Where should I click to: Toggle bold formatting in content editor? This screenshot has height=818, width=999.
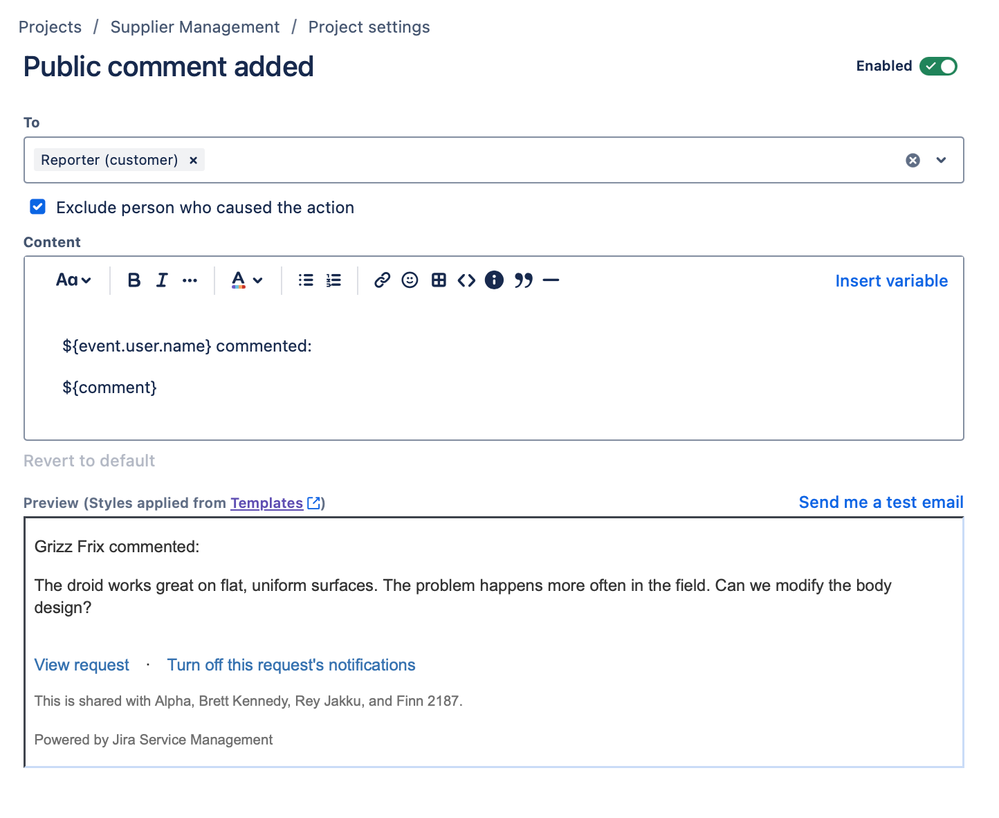pos(134,280)
